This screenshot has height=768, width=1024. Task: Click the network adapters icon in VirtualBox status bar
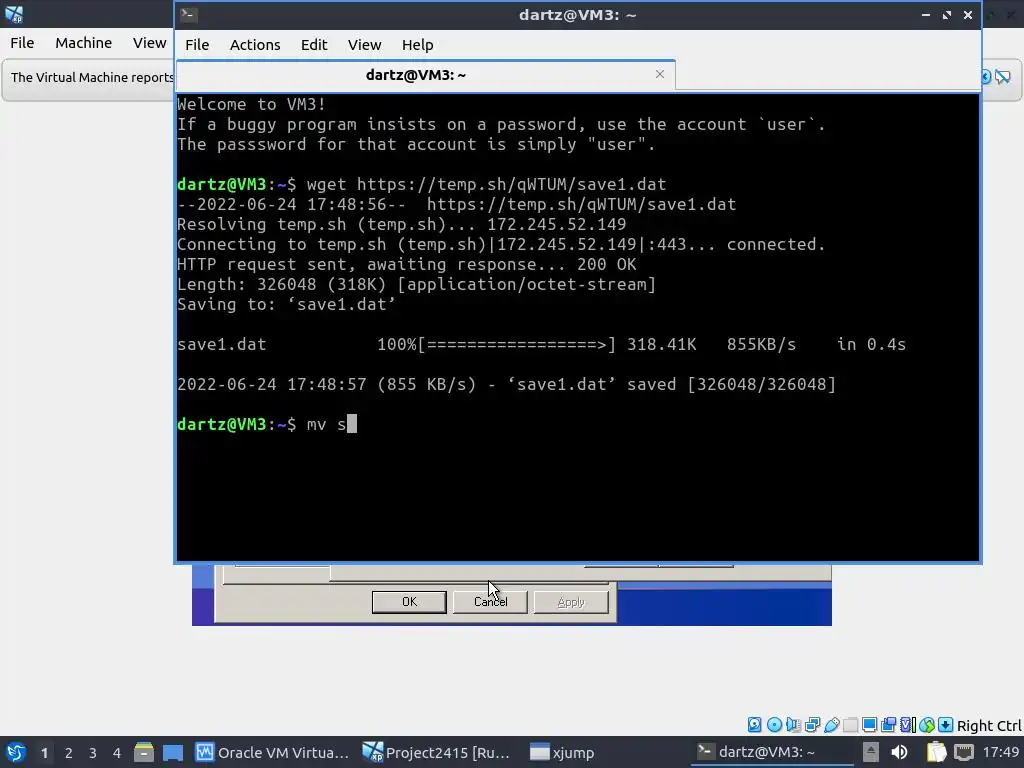coord(812,724)
